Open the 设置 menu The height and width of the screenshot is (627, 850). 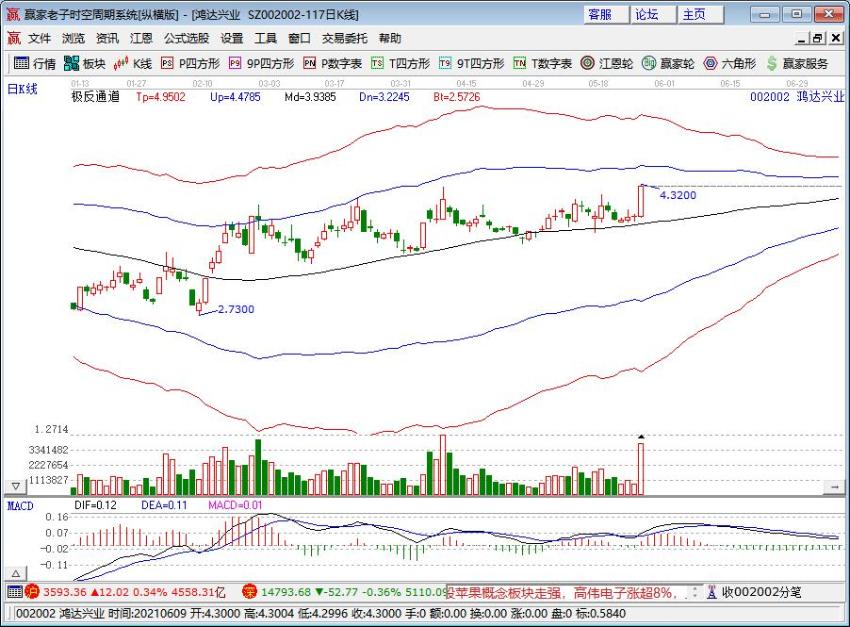tap(232, 38)
